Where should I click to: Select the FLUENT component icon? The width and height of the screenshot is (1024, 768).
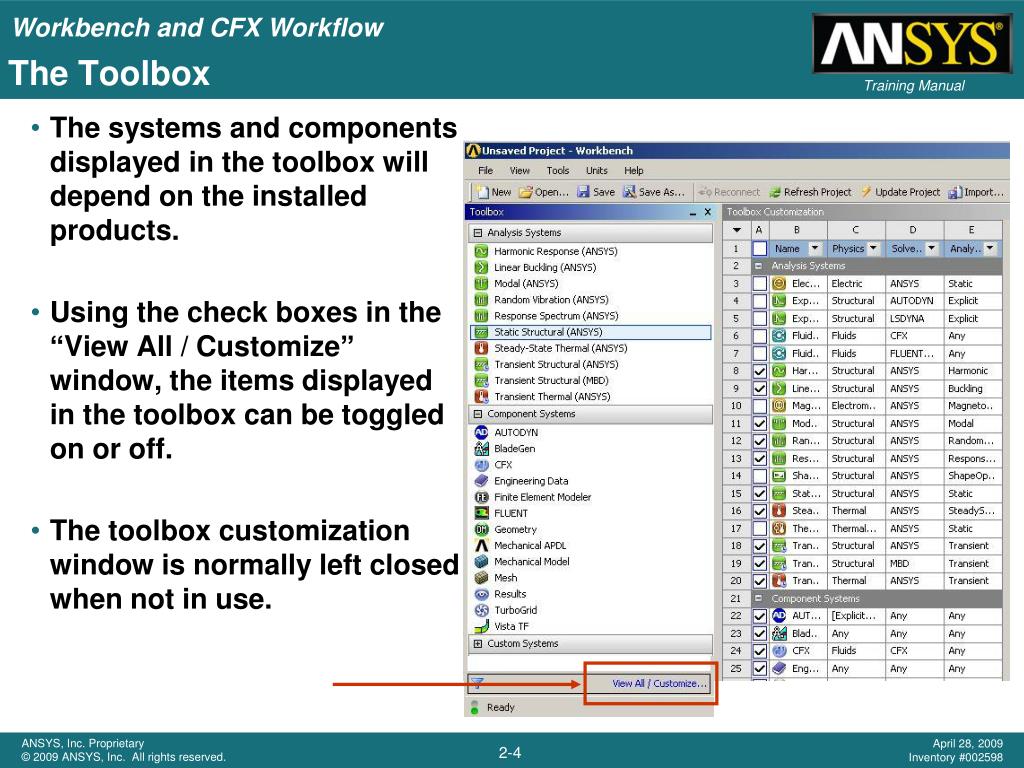(481, 513)
